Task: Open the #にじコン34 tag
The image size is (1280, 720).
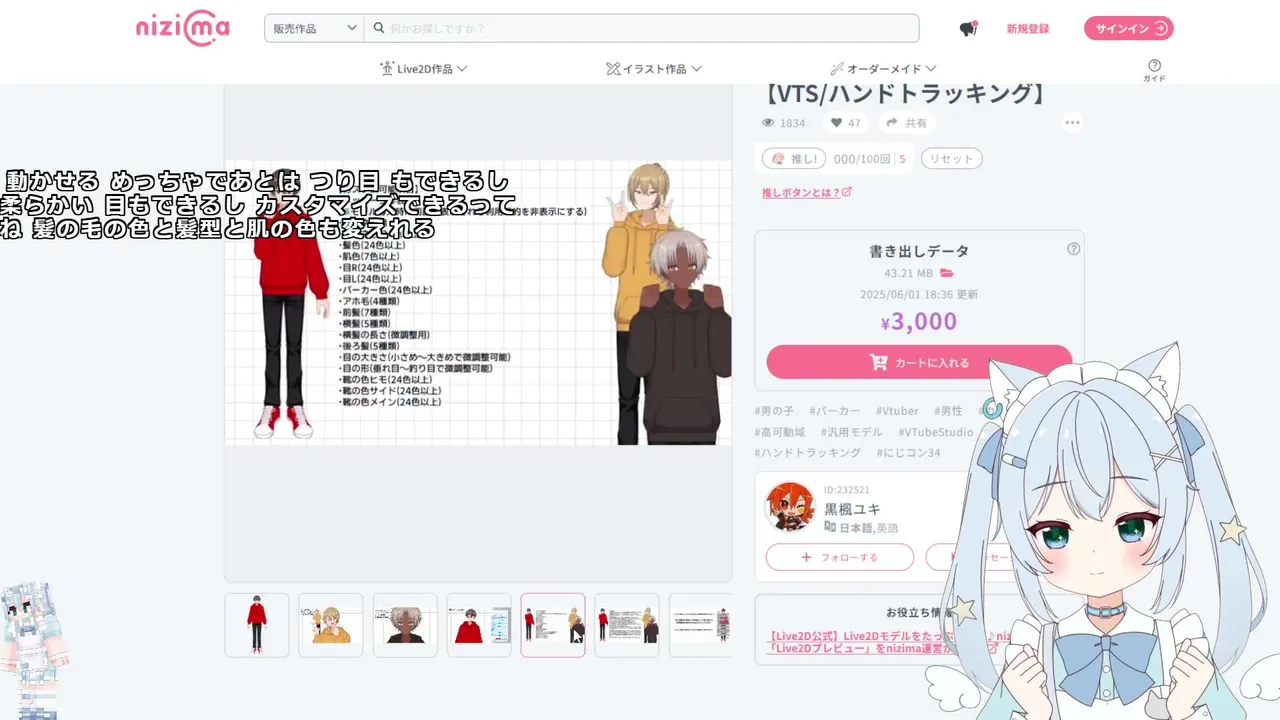Action: point(908,453)
